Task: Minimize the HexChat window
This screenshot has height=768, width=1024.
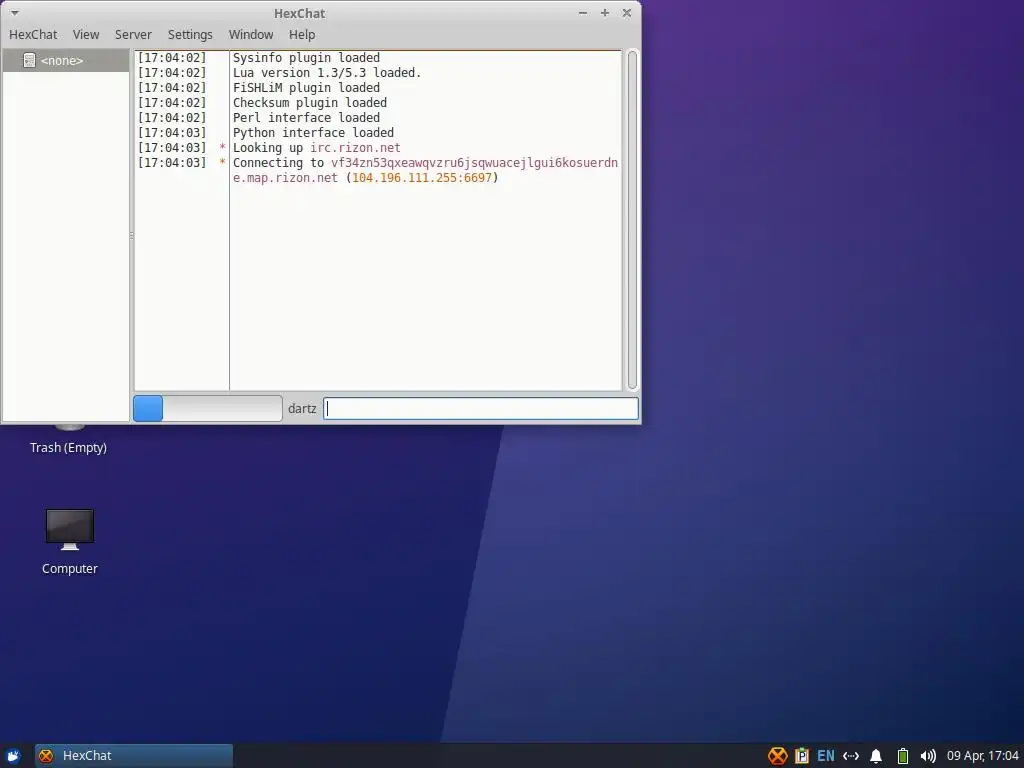Action: point(583,13)
